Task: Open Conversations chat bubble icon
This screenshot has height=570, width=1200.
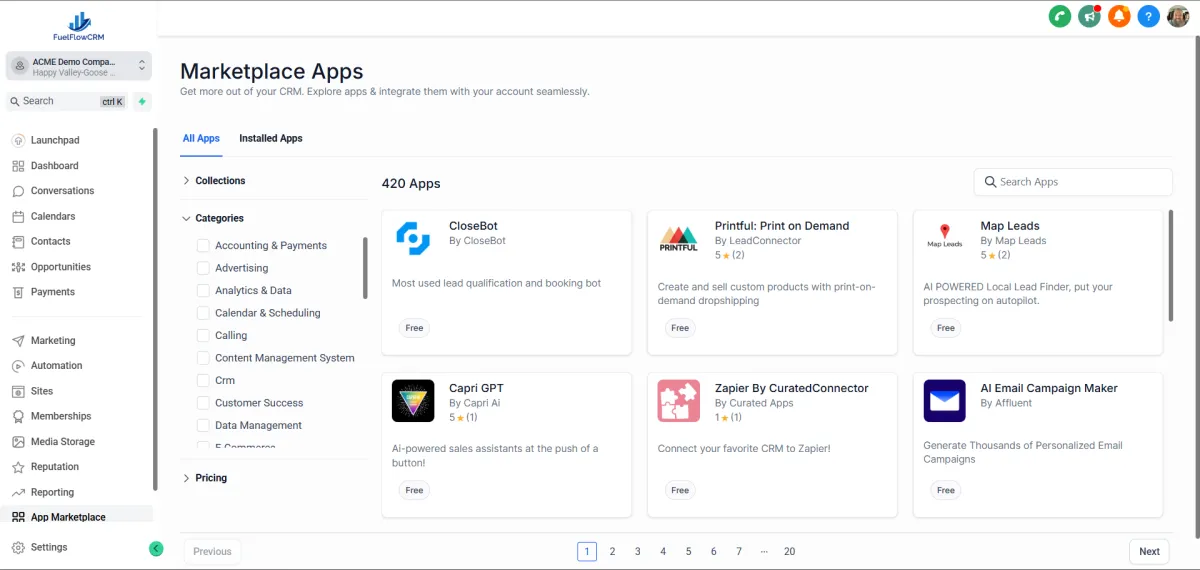Action: point(18,191)
